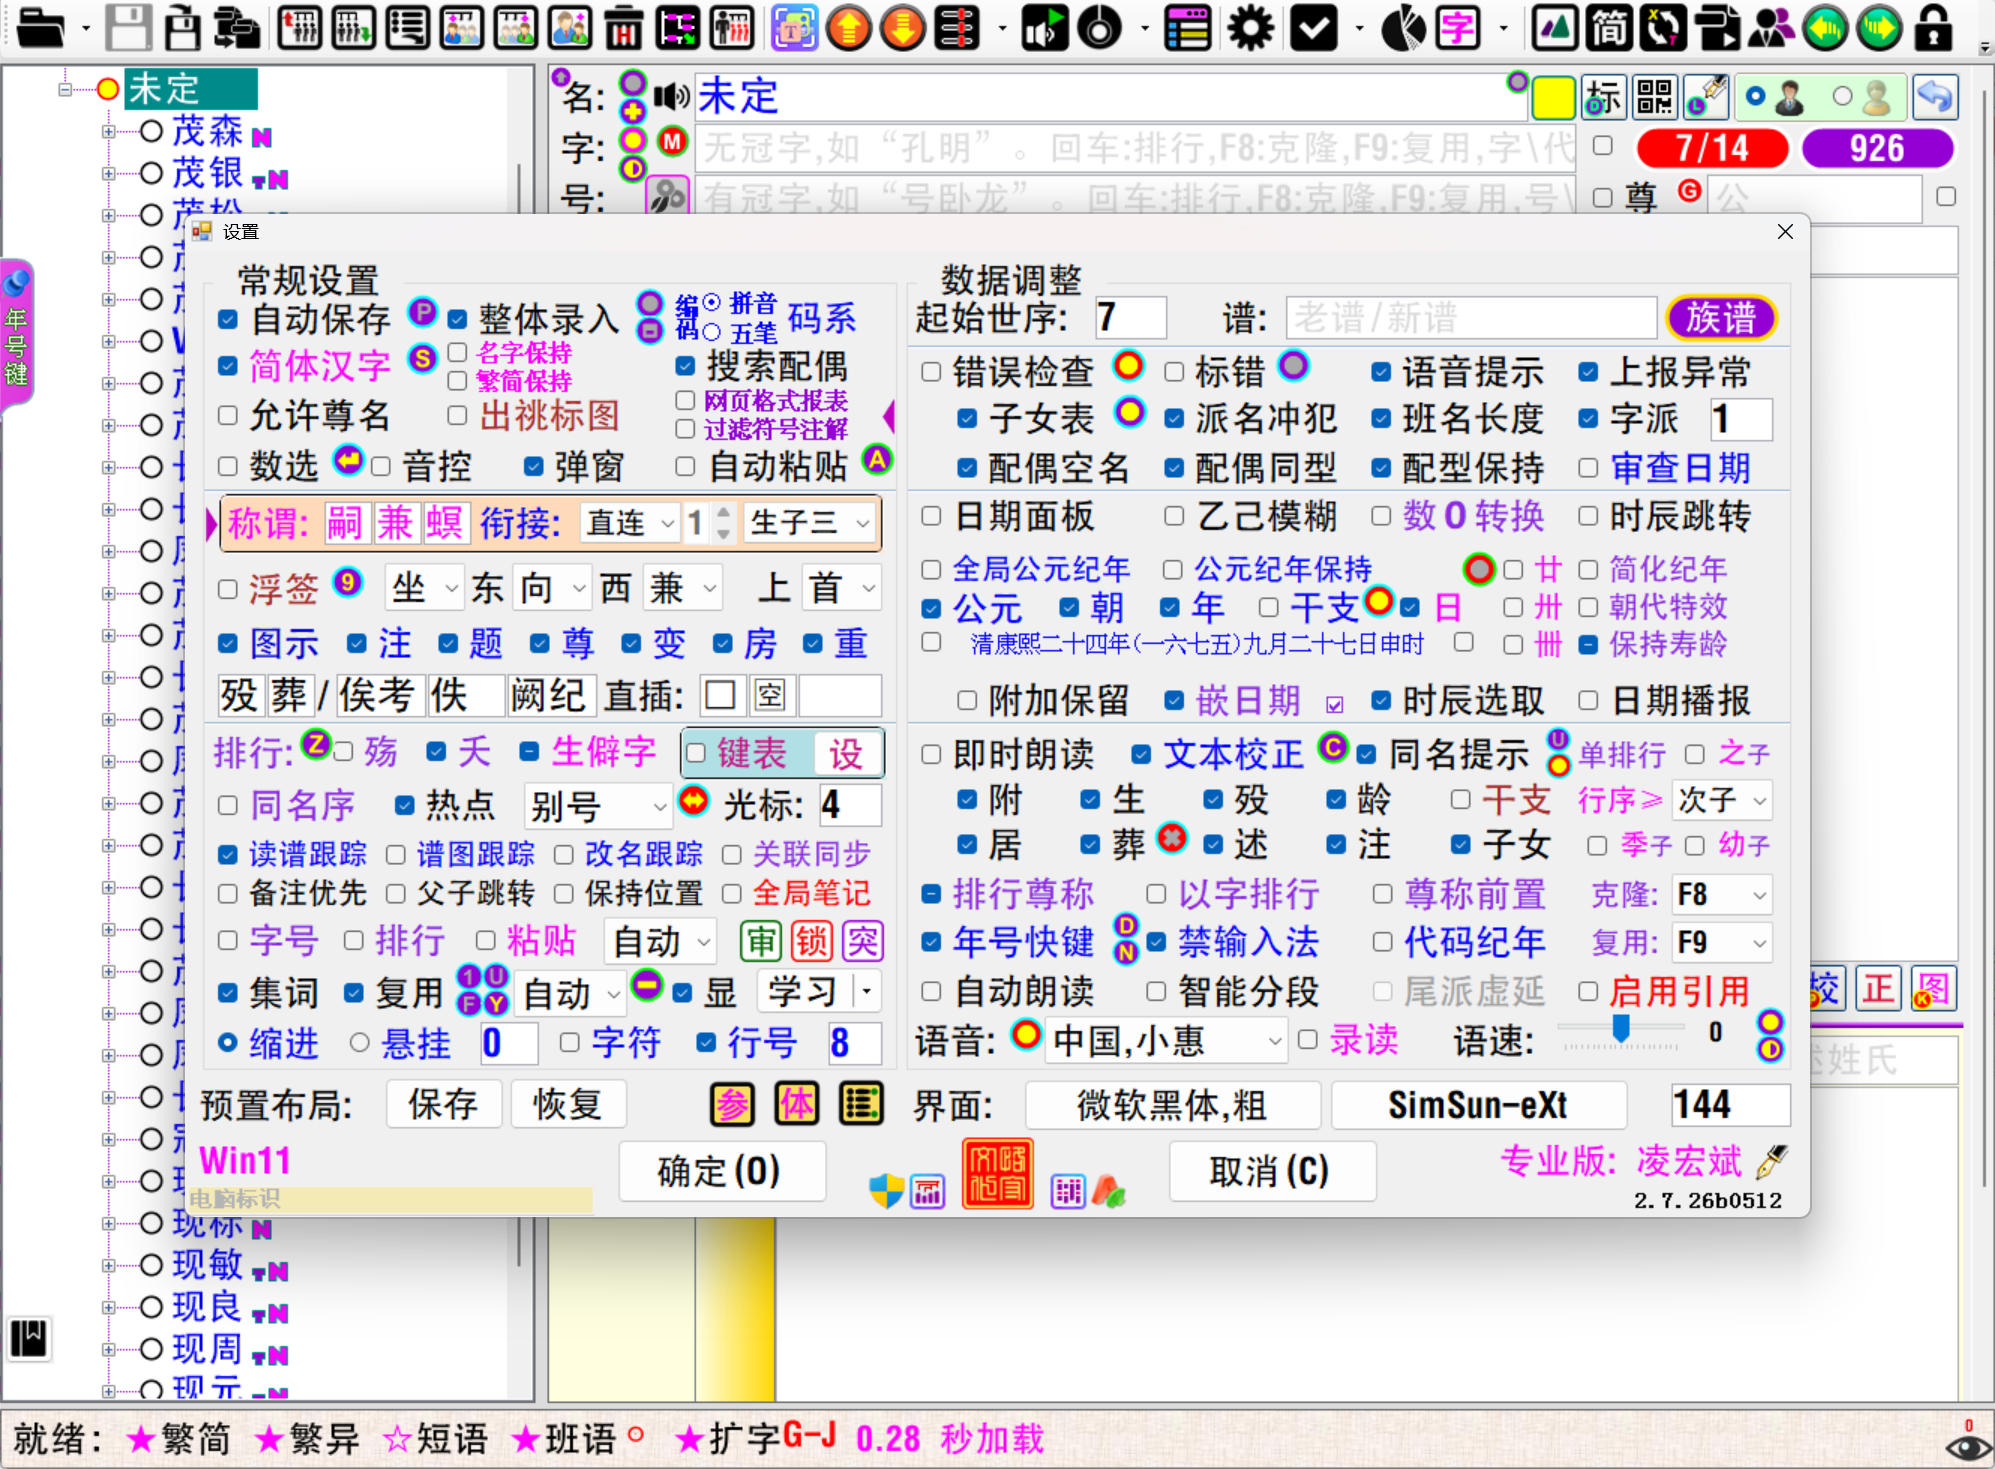Image resolution: width=1995 pixels, height=1469 pixels.
Task: Open file using the folder toolbar icon
Action: 41,28
